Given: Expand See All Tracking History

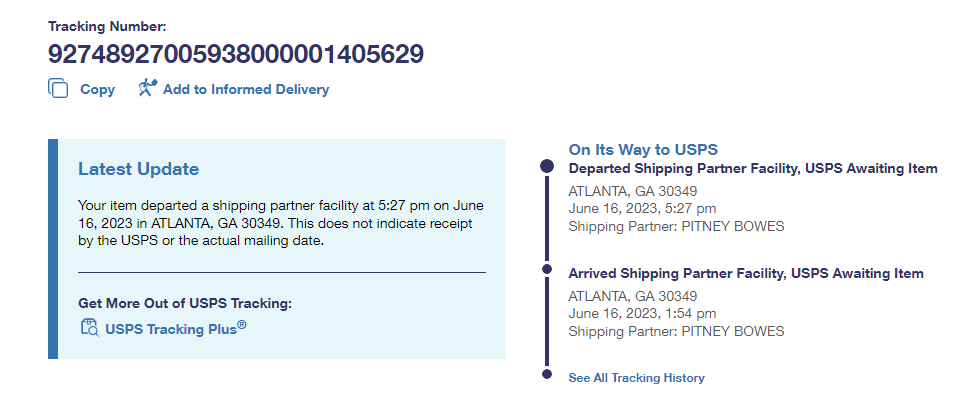Looking at the screenshot, I should click(636, 378).
